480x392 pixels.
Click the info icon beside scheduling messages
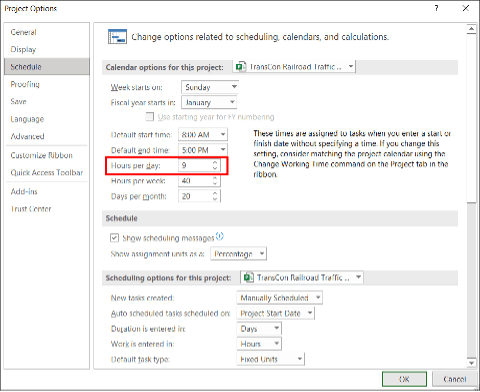click(x=219, y=236)
